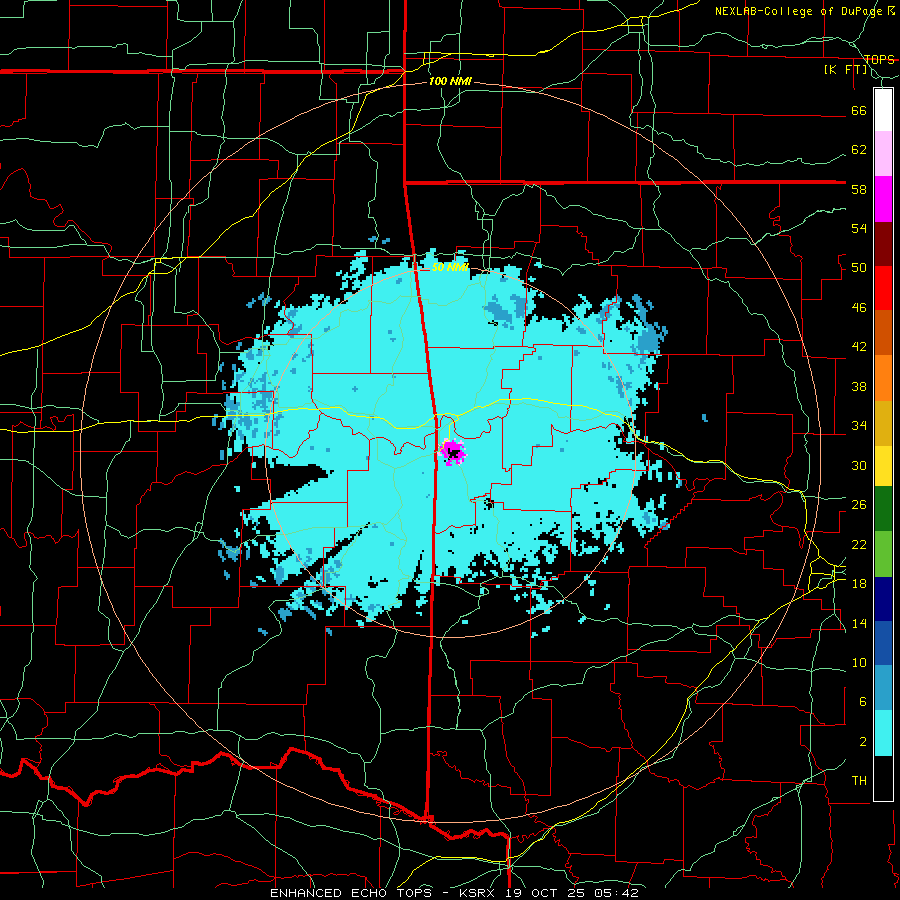Click the dark orange 46 legend swatch
The height and width of the screenshot is (900, 900).
coord(883,333)
